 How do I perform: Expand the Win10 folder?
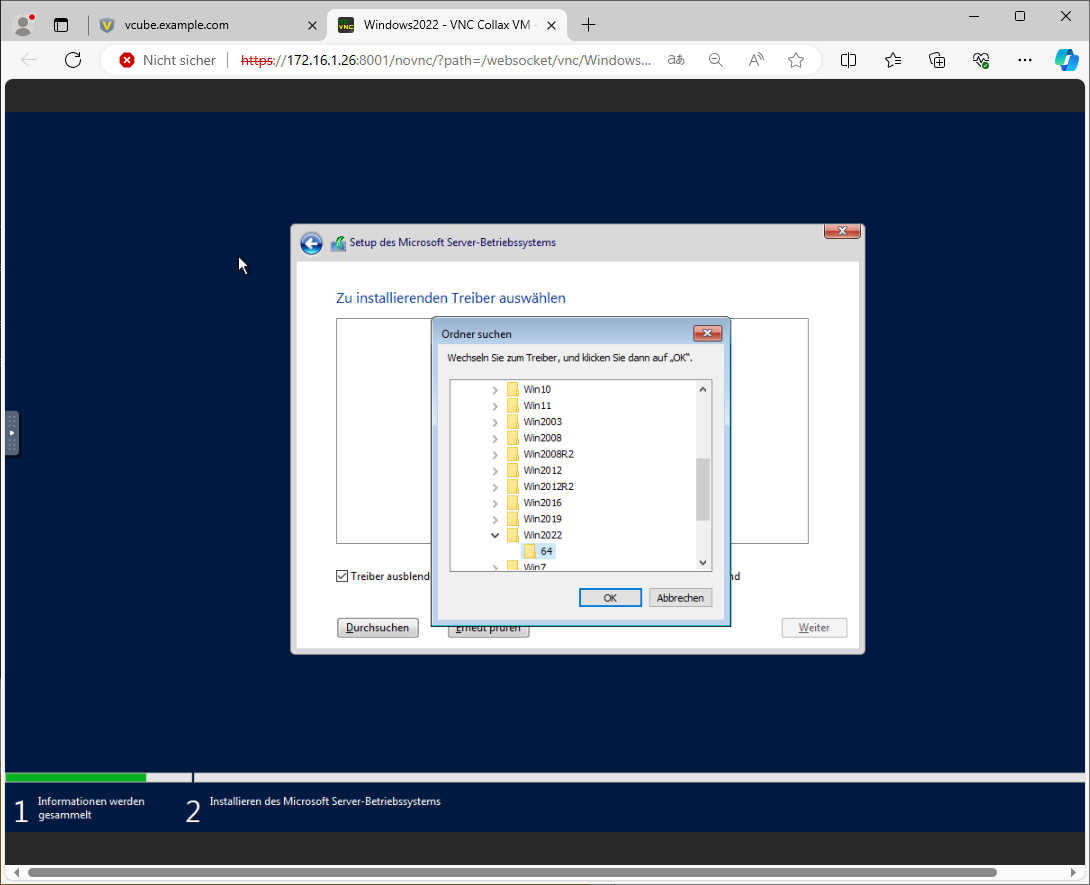495,390
